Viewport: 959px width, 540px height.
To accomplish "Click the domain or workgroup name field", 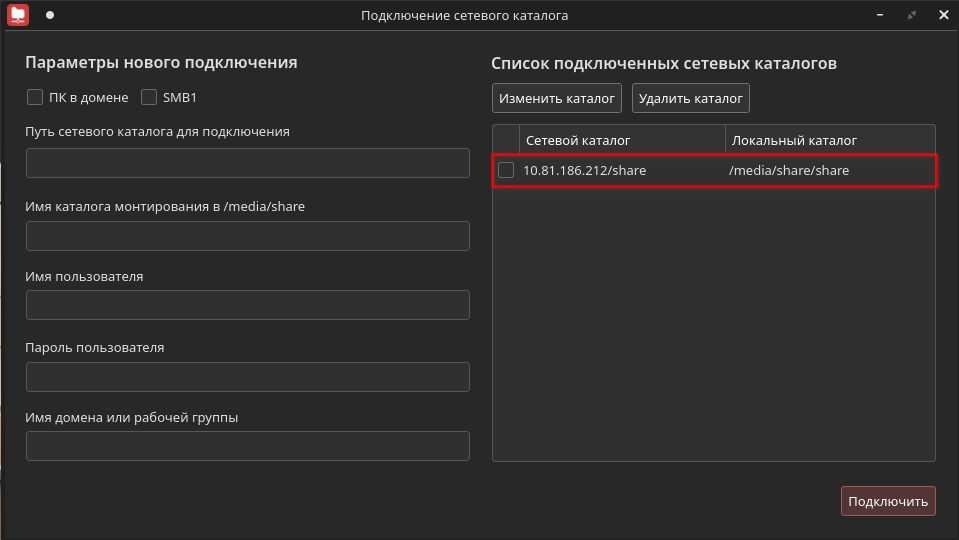I will [x=247, y=446].
